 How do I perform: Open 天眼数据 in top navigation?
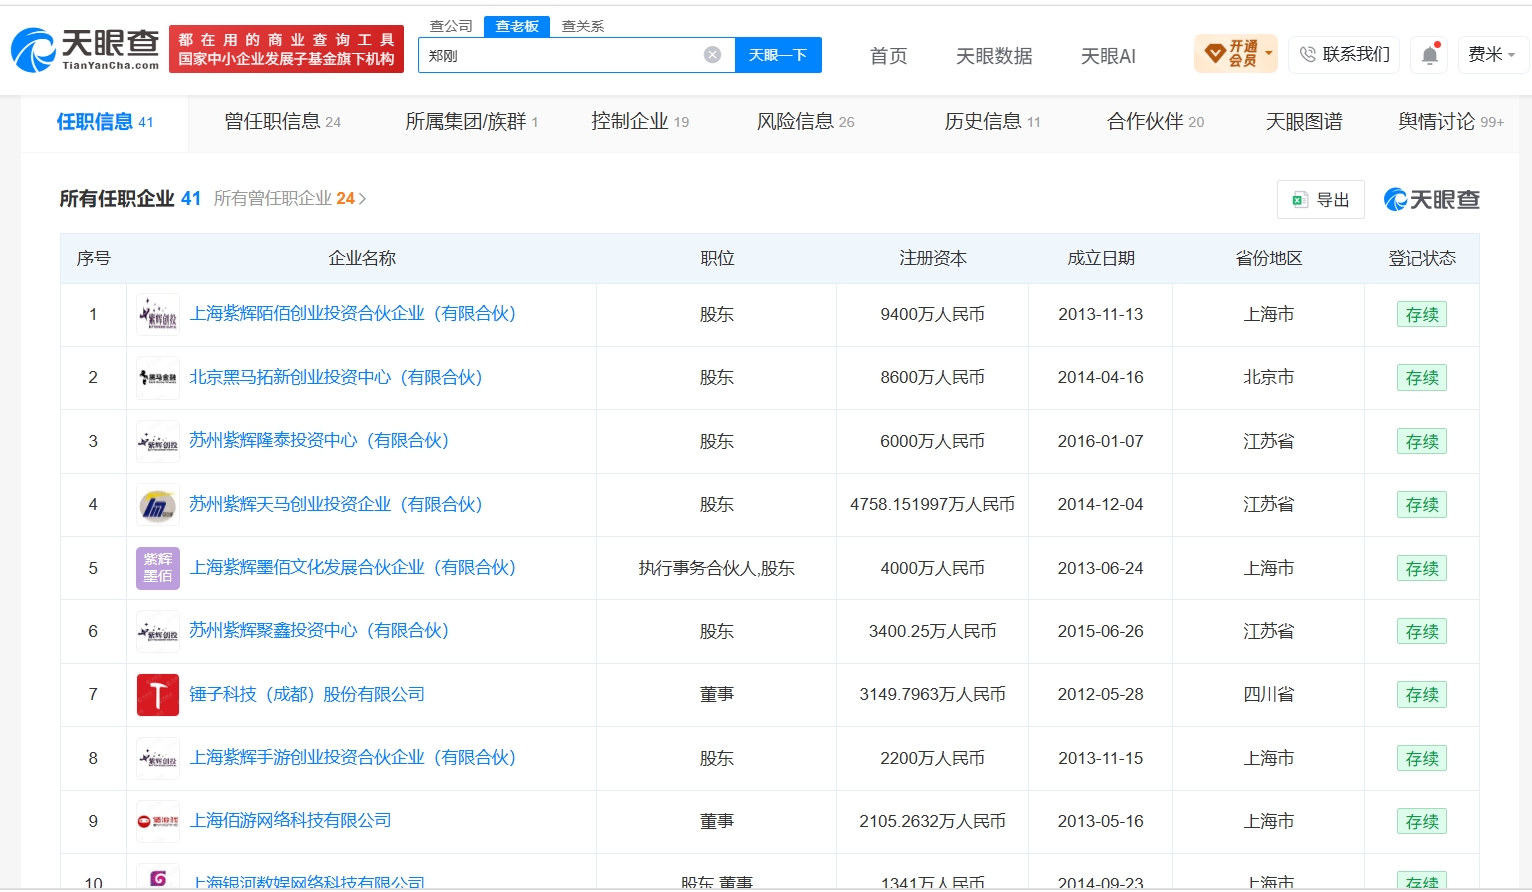click(994, 56)
